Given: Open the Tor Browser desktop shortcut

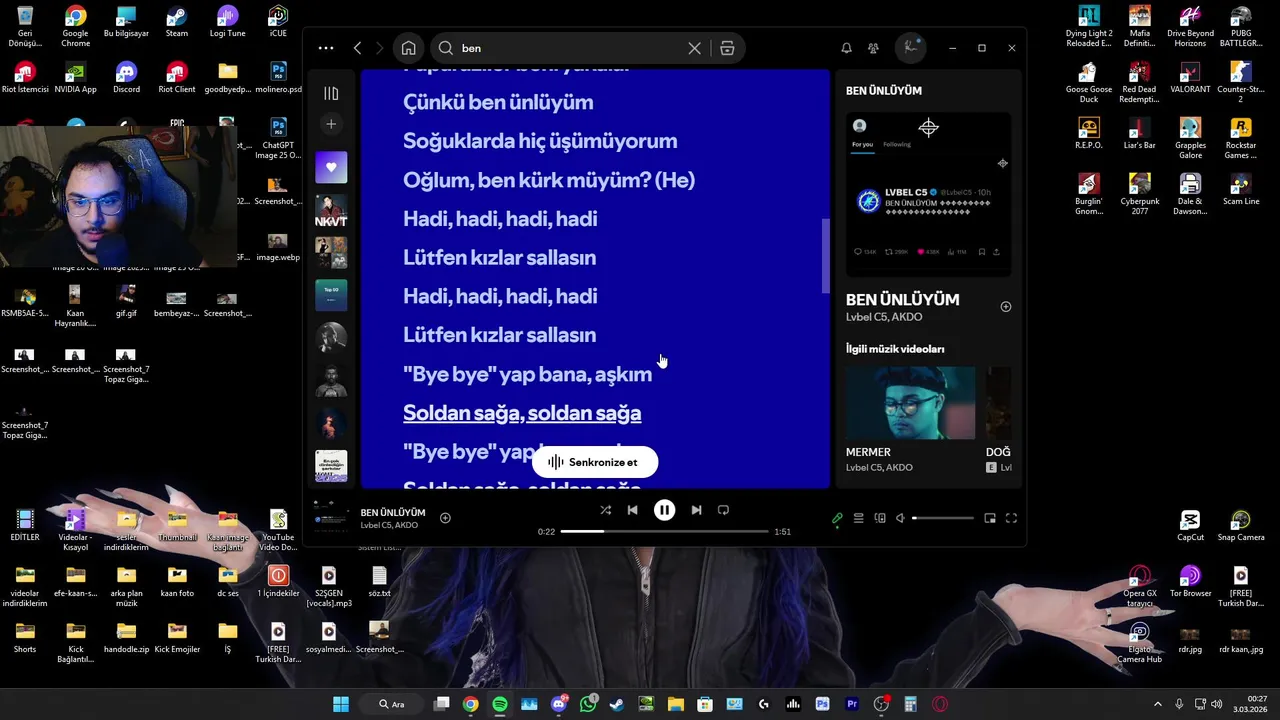Looking at the screenshot, I should [x=1190, y=582].
